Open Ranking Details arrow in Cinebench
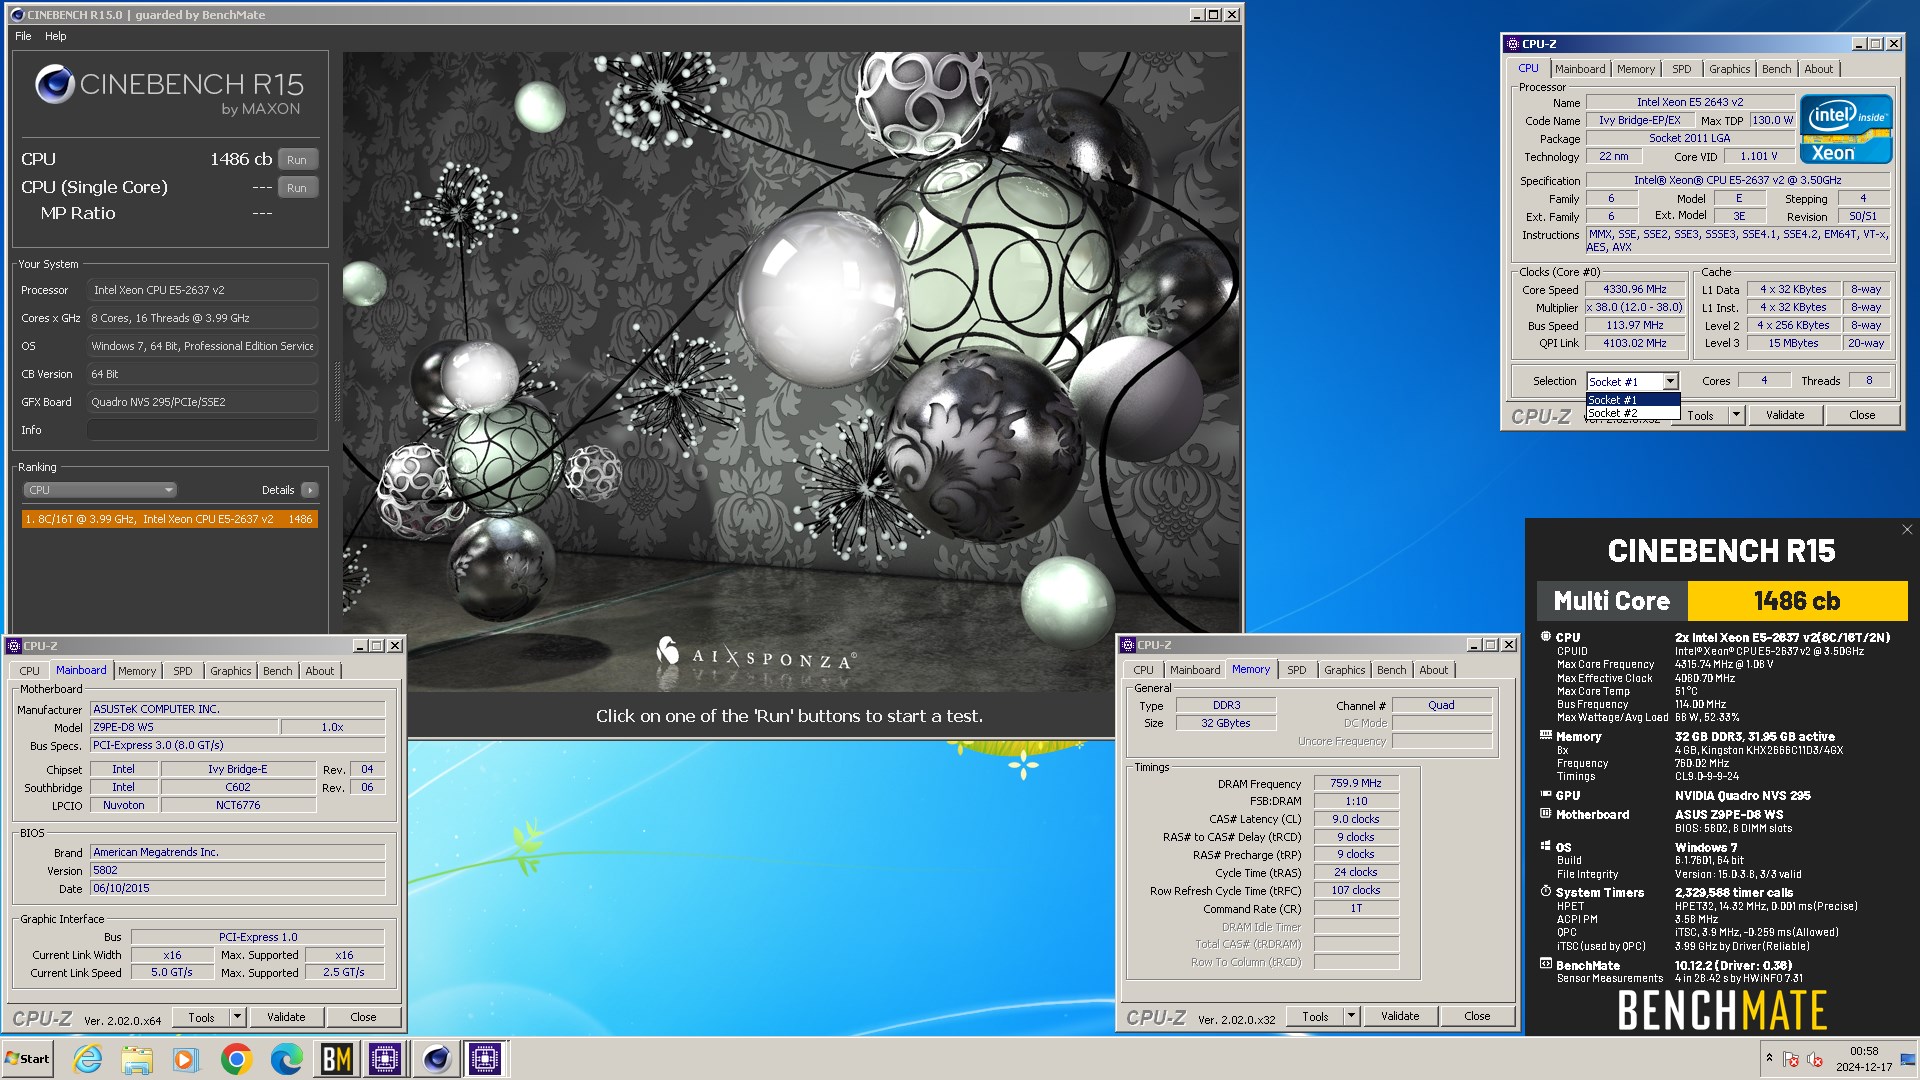The image size is (1920, 1080). [x=310, y=490]
